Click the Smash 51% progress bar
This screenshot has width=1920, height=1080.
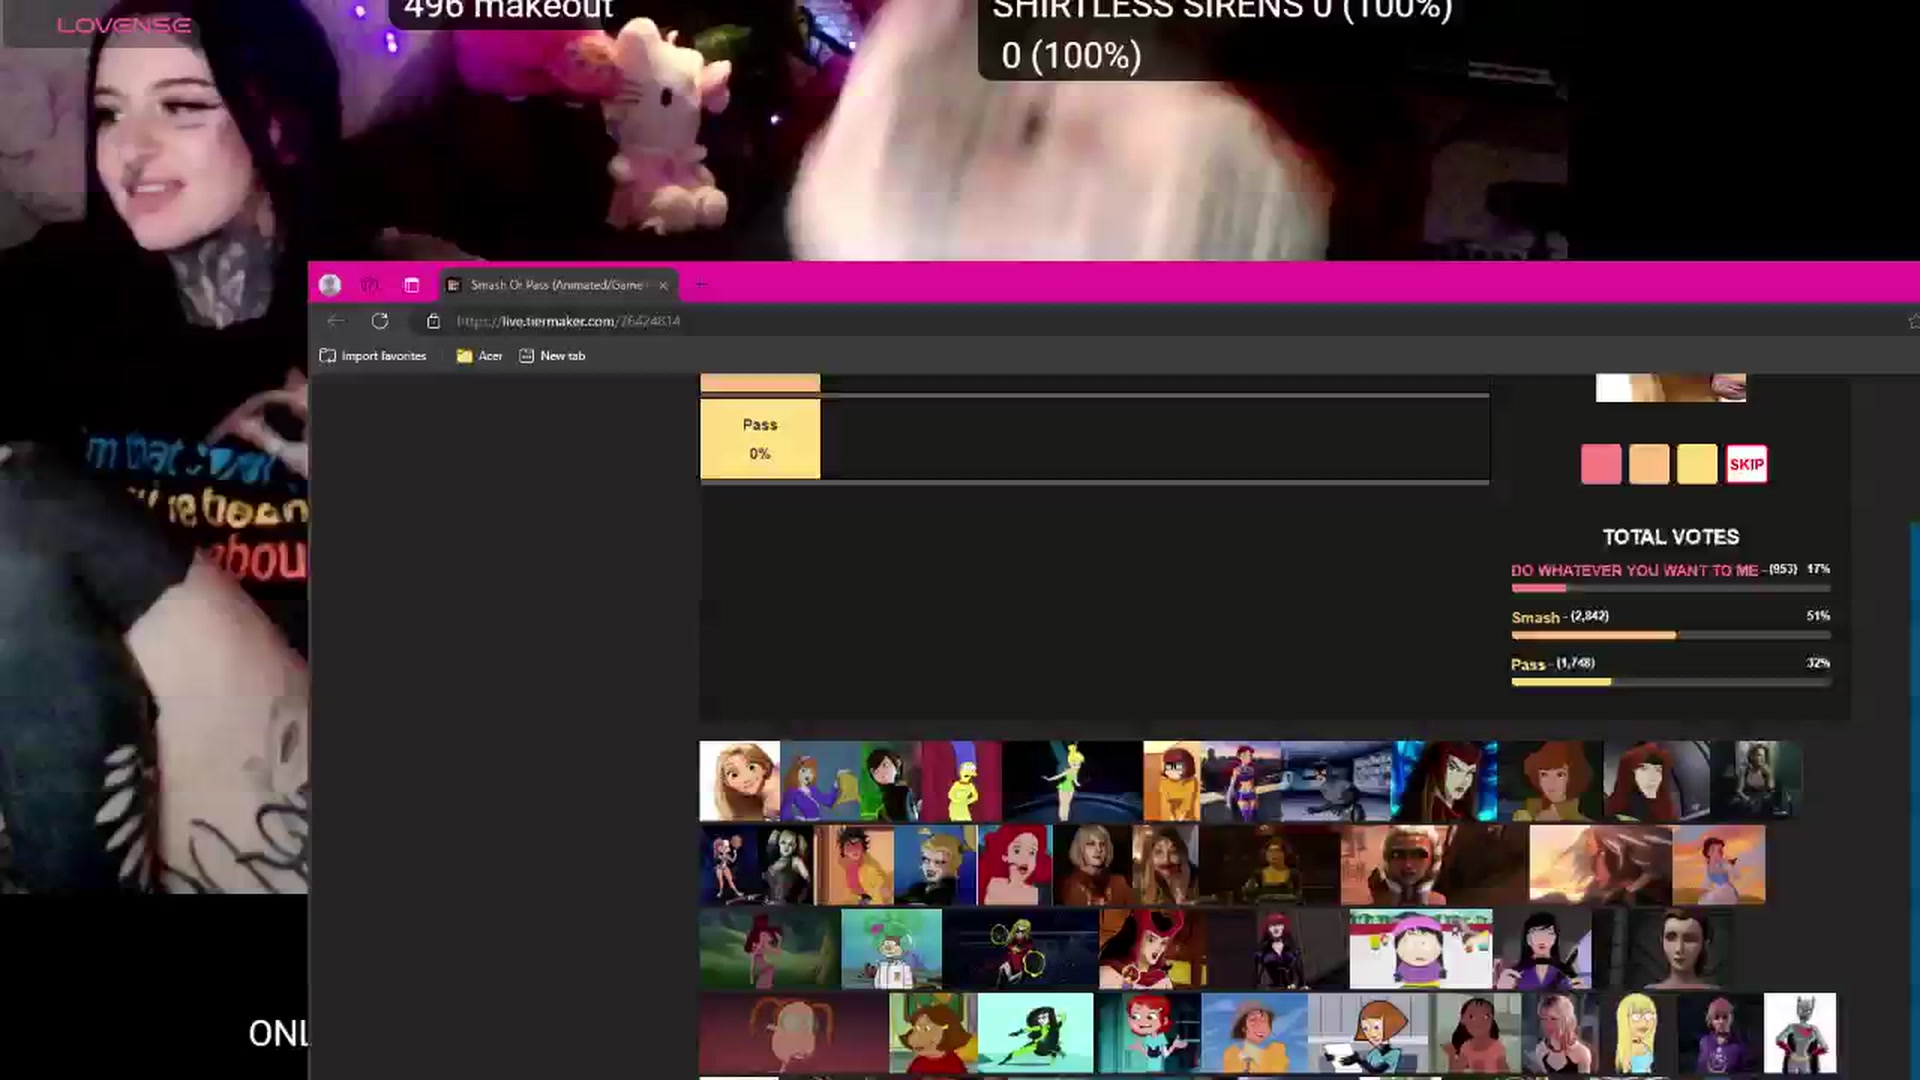[x=1671, y=635]
